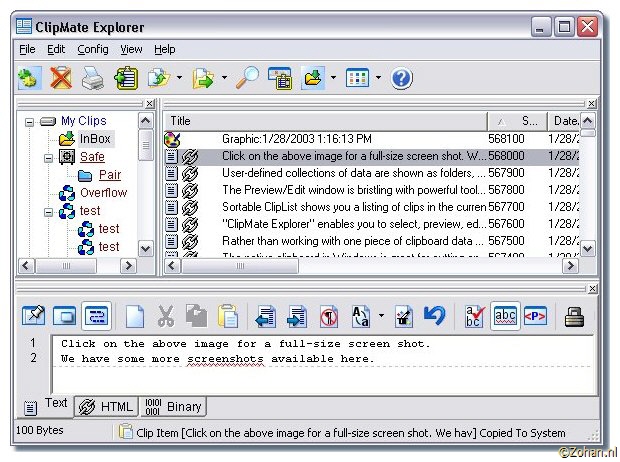The height and width of the screenshot is (462, 620).
Task: Toggle the word wrap icon in editor toolbar
Action: point(96,316)
